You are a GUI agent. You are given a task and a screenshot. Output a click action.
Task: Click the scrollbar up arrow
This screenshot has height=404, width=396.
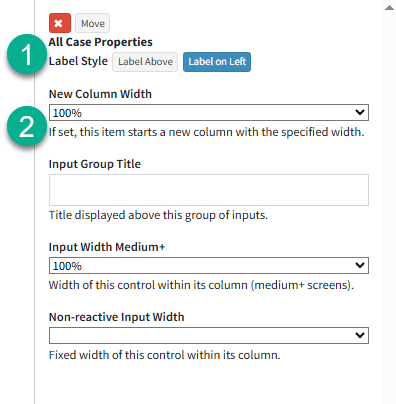click(389, 8)
